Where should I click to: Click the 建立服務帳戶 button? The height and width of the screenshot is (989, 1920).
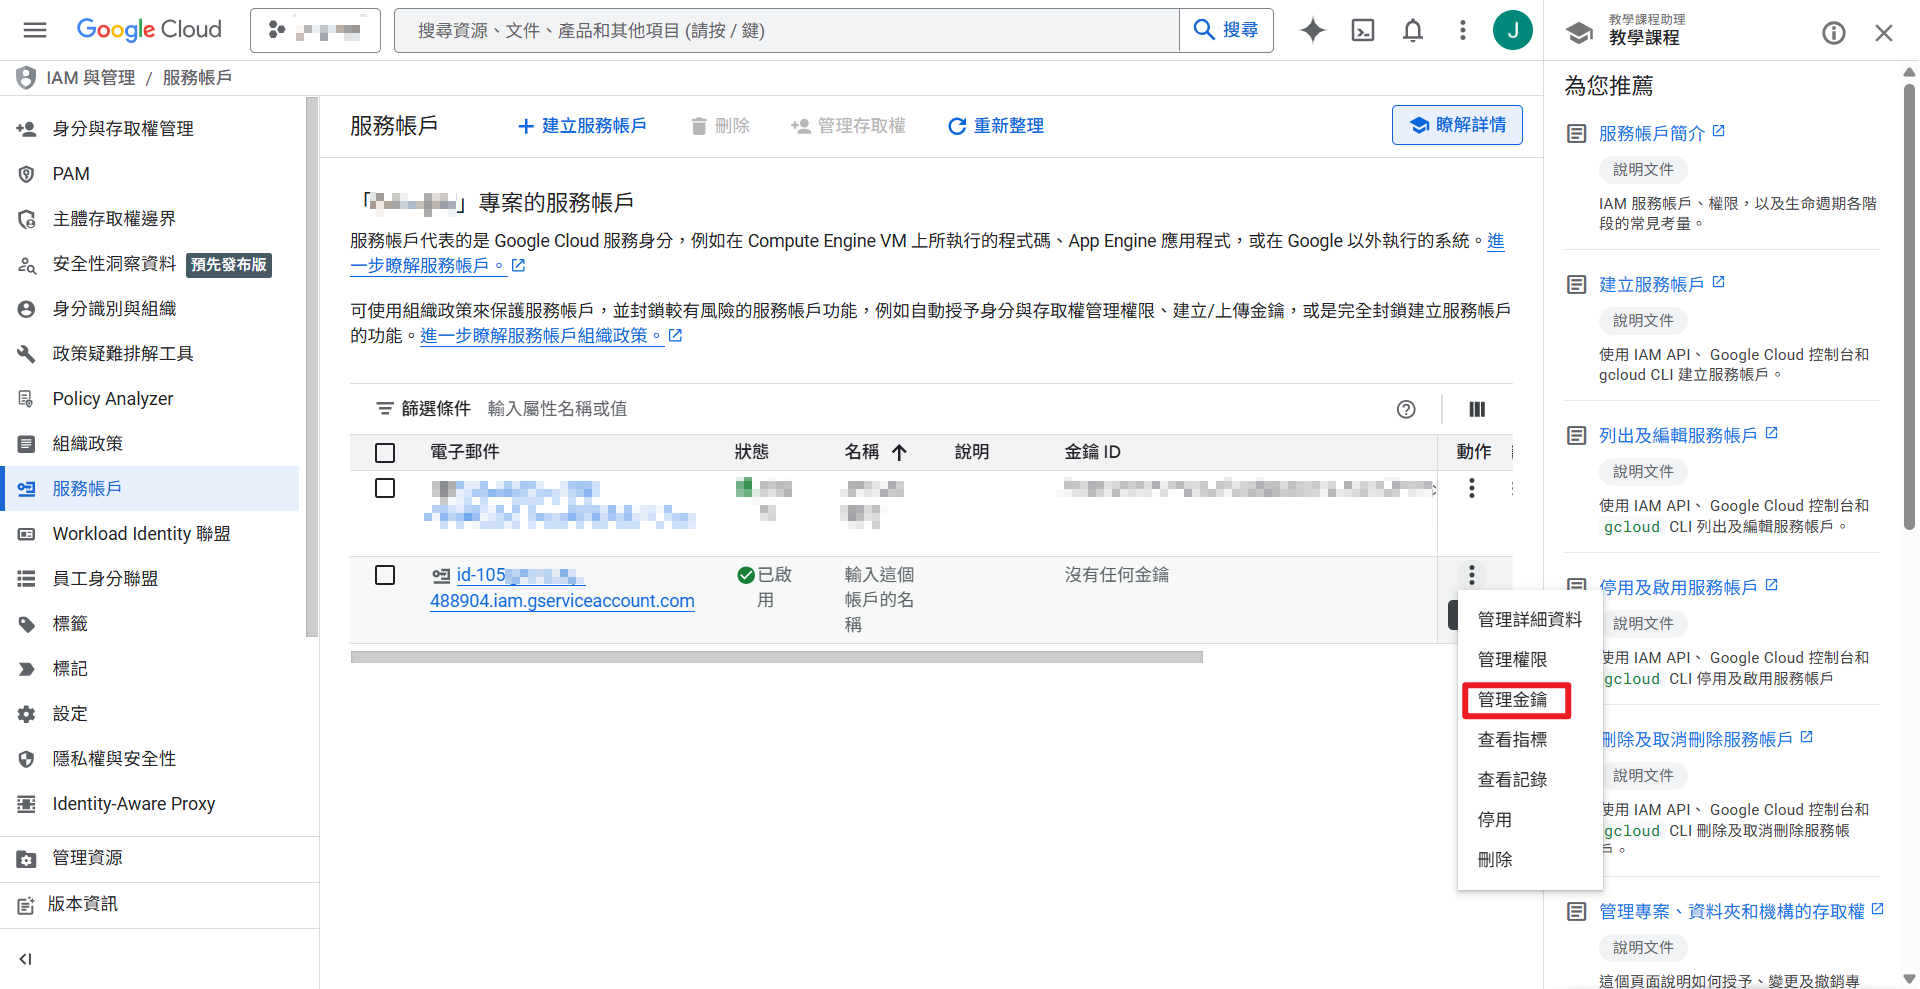(582, 125)
